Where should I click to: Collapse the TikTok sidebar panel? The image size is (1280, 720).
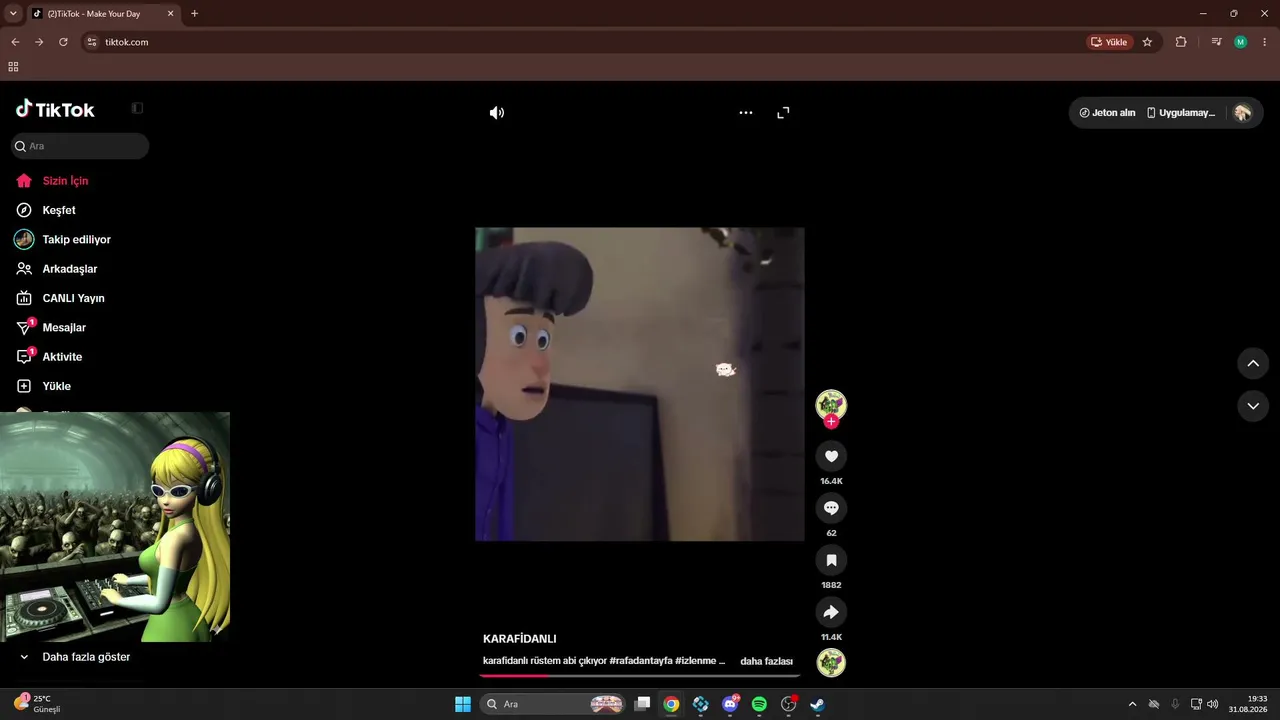pos(137,108)
